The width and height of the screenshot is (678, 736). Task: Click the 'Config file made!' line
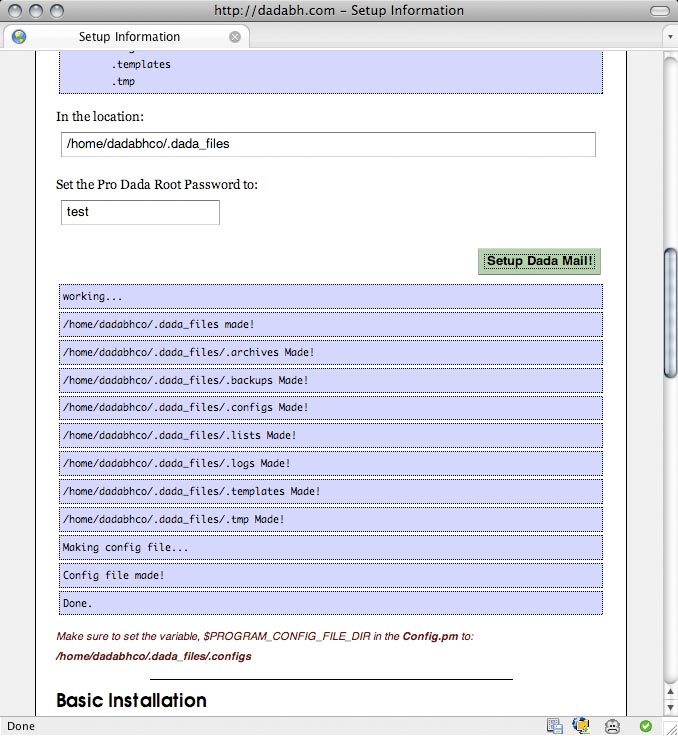tap(331, 575)
